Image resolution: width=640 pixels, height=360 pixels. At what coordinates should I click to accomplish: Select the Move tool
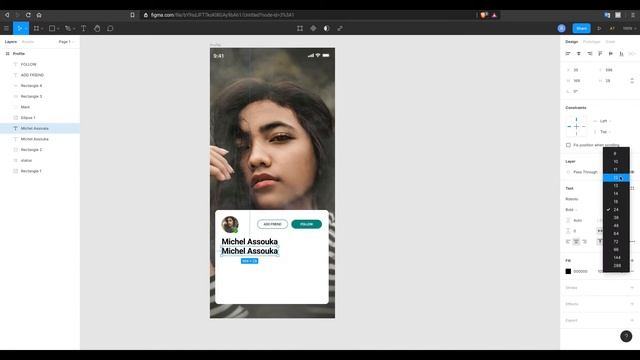coord(20,28)
